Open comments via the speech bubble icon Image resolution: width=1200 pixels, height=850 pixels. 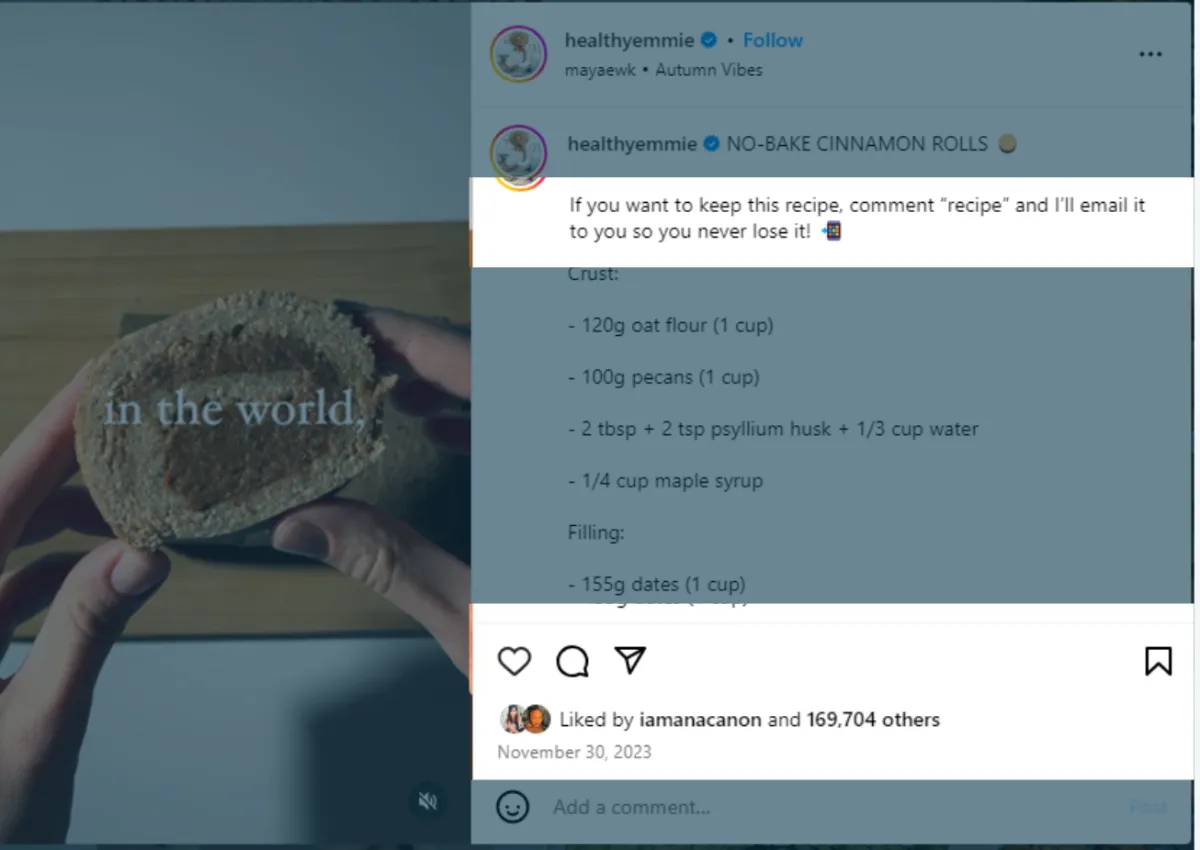tap(572, 661)
